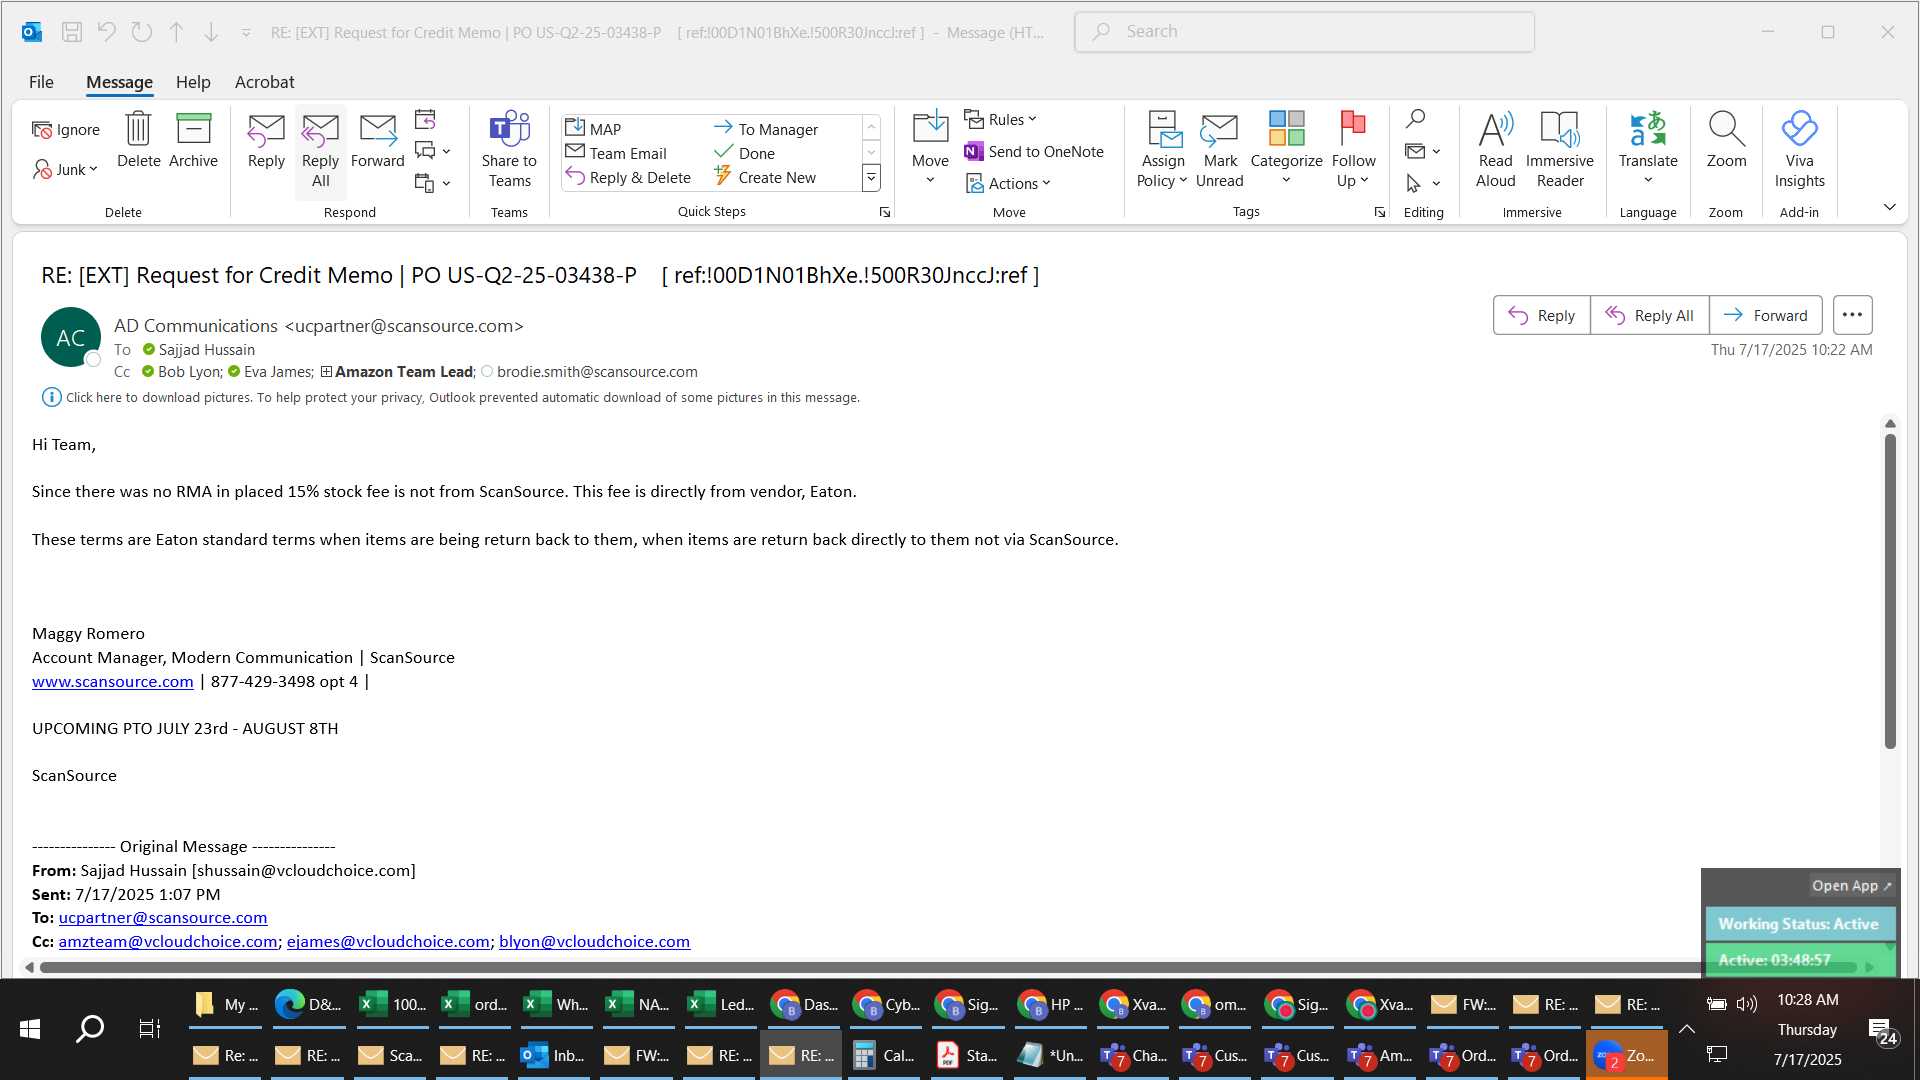The width and height of the screenshot is (1920, 1080).
Task: Open Calculator from the taskbar
Action: 884,1055
